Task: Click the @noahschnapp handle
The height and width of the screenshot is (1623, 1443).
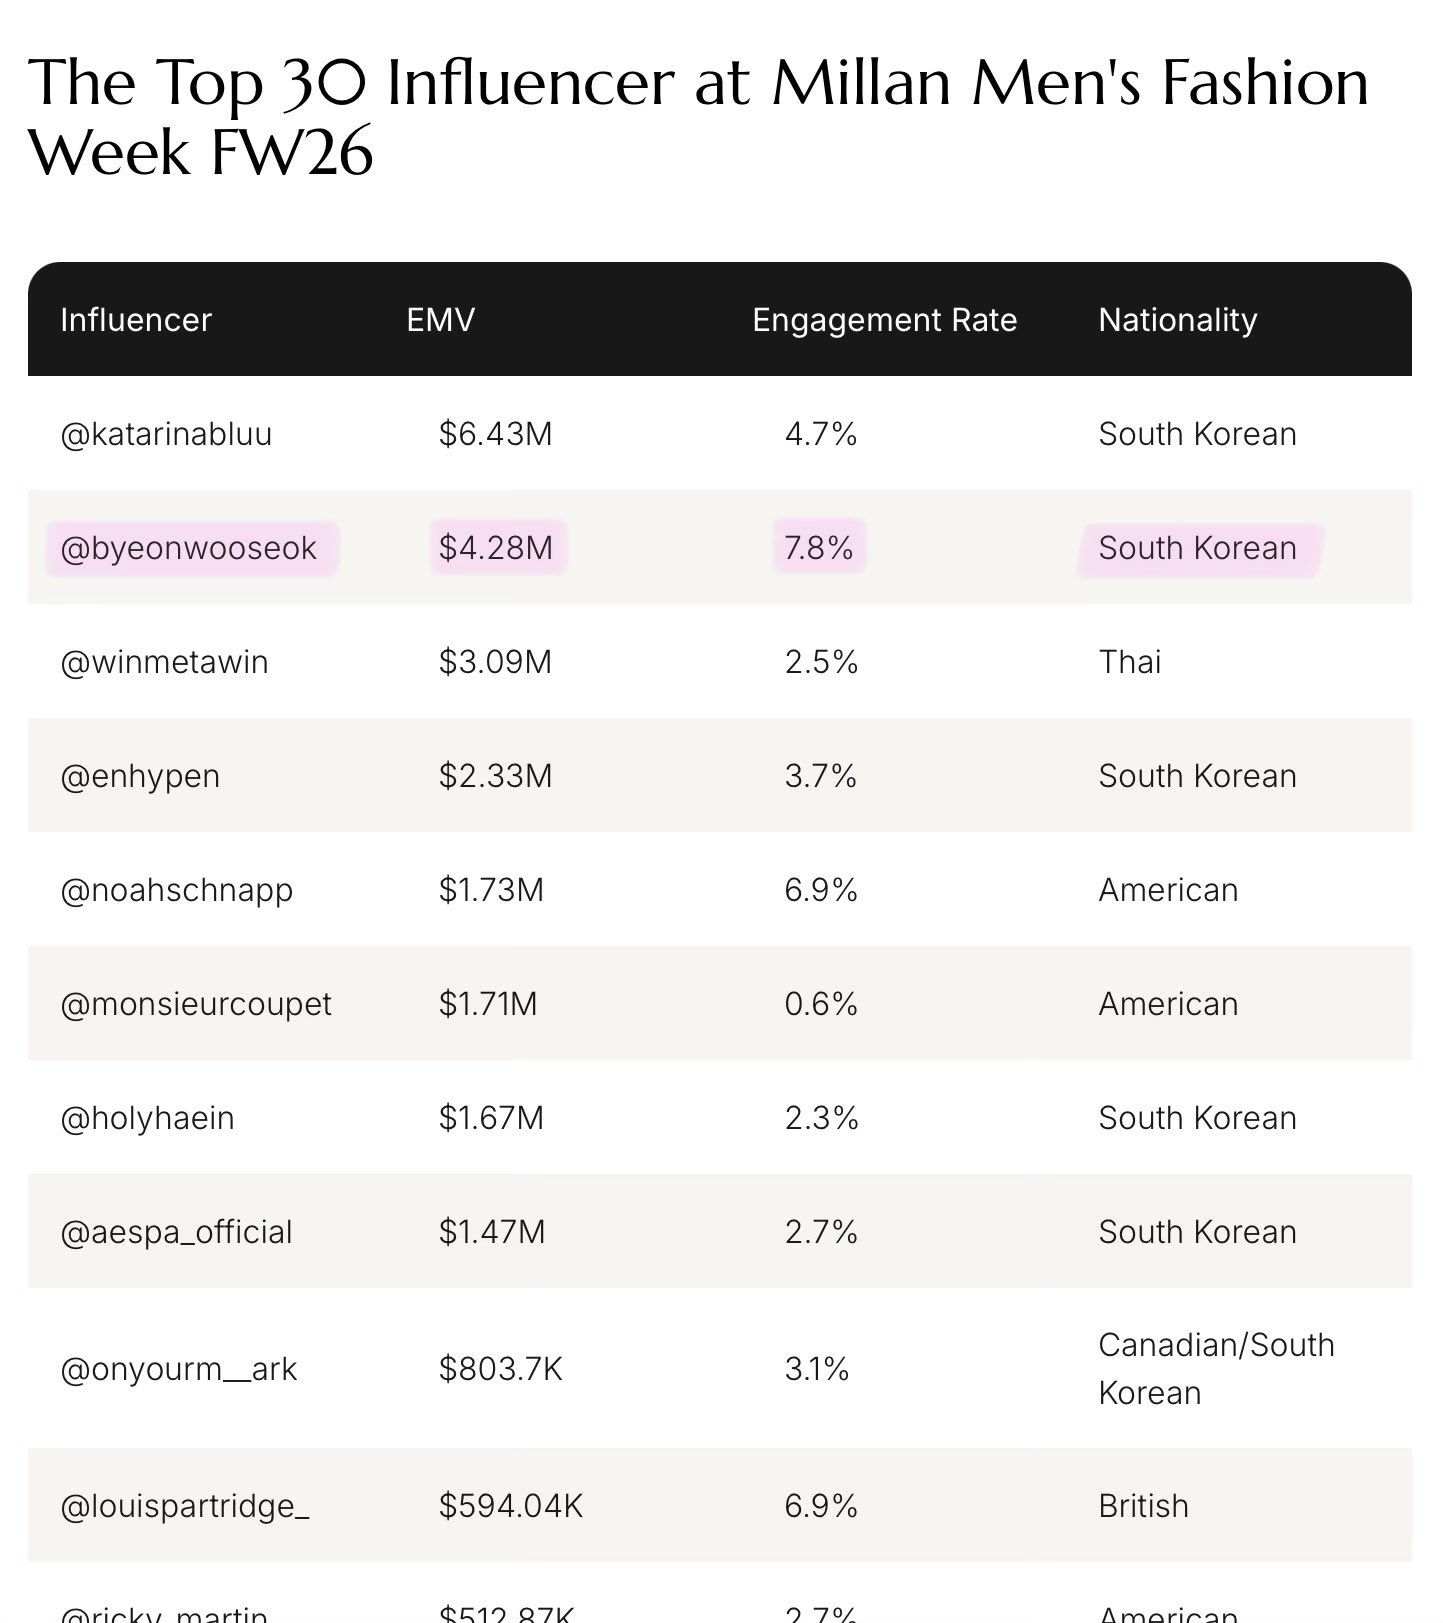Action: pyautogui.click(x=177, y=890)
